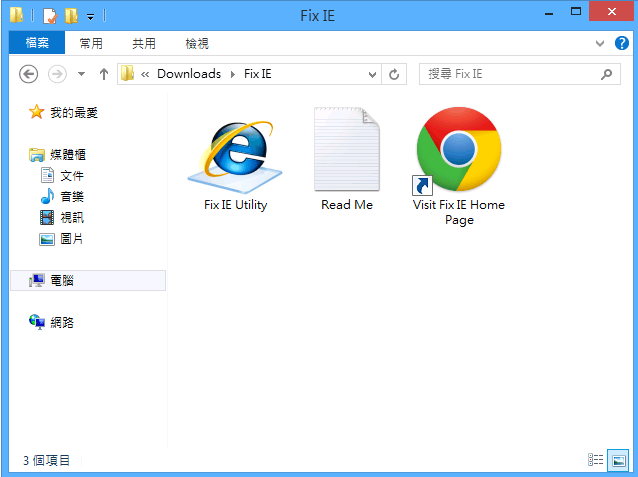Image resolution: width=638 pixels, height=477 pixels.
Task: Click the double chevron before Downloads in the address bar
Action: coord(145,74)
